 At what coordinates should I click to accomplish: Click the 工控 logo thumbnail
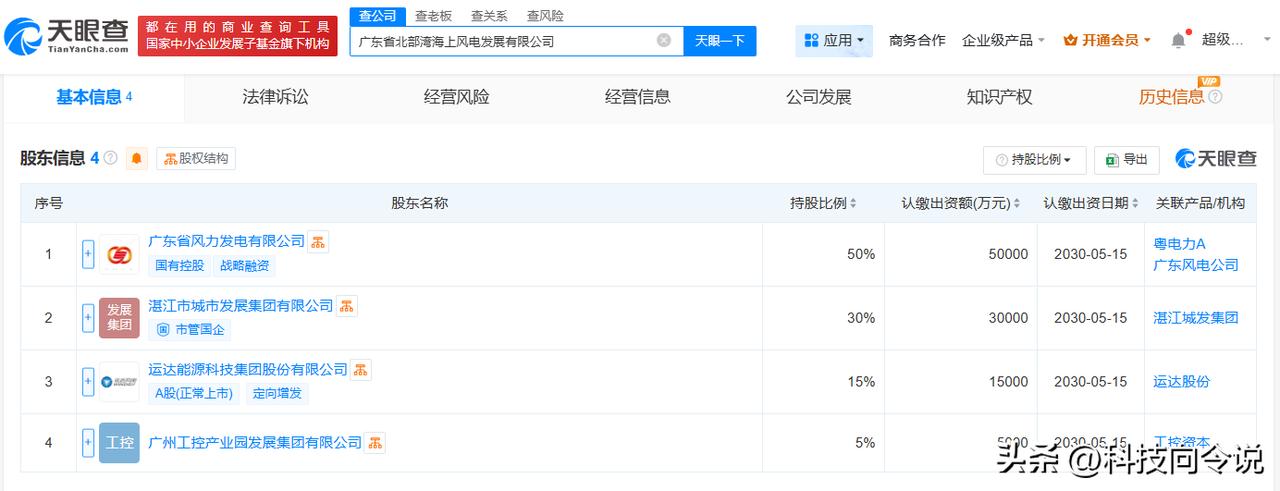click(x=119, y=443)
